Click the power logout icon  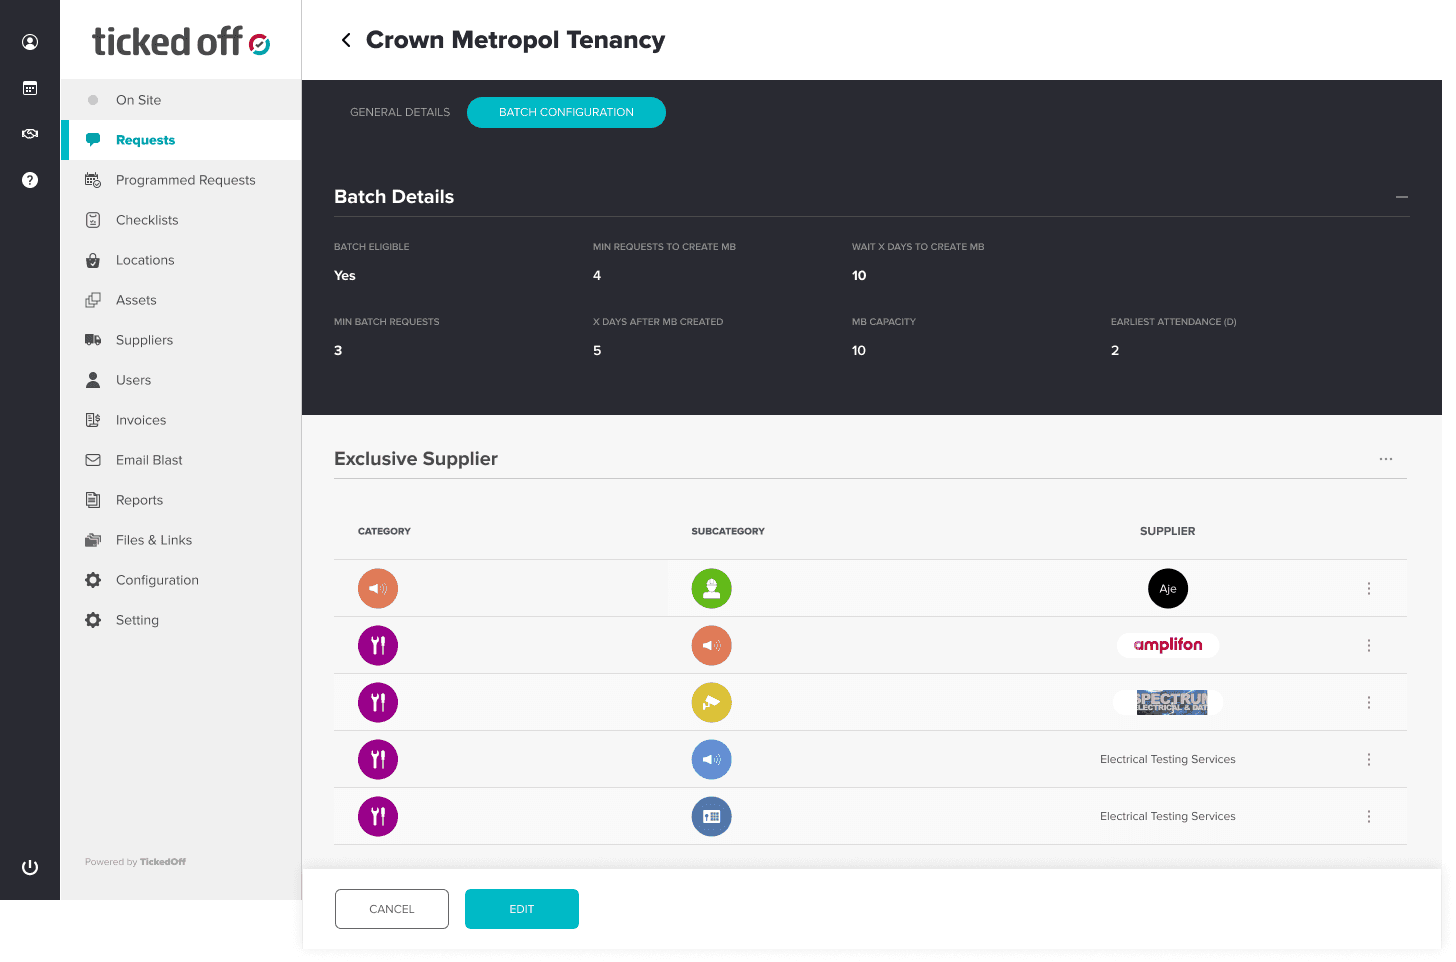click(30, 867)
